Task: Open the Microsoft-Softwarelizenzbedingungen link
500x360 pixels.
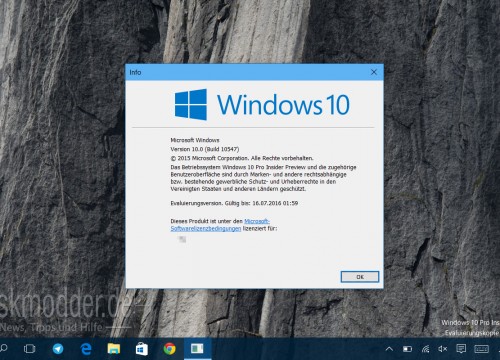Action: [220, 225]
